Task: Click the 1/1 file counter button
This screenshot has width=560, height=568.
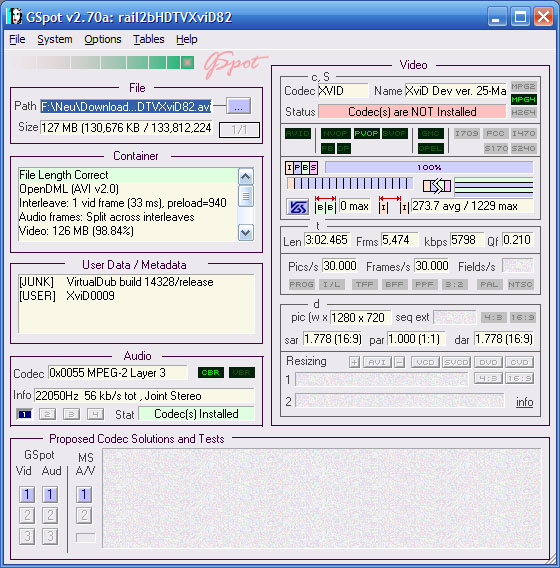Action: click(239, 130)
